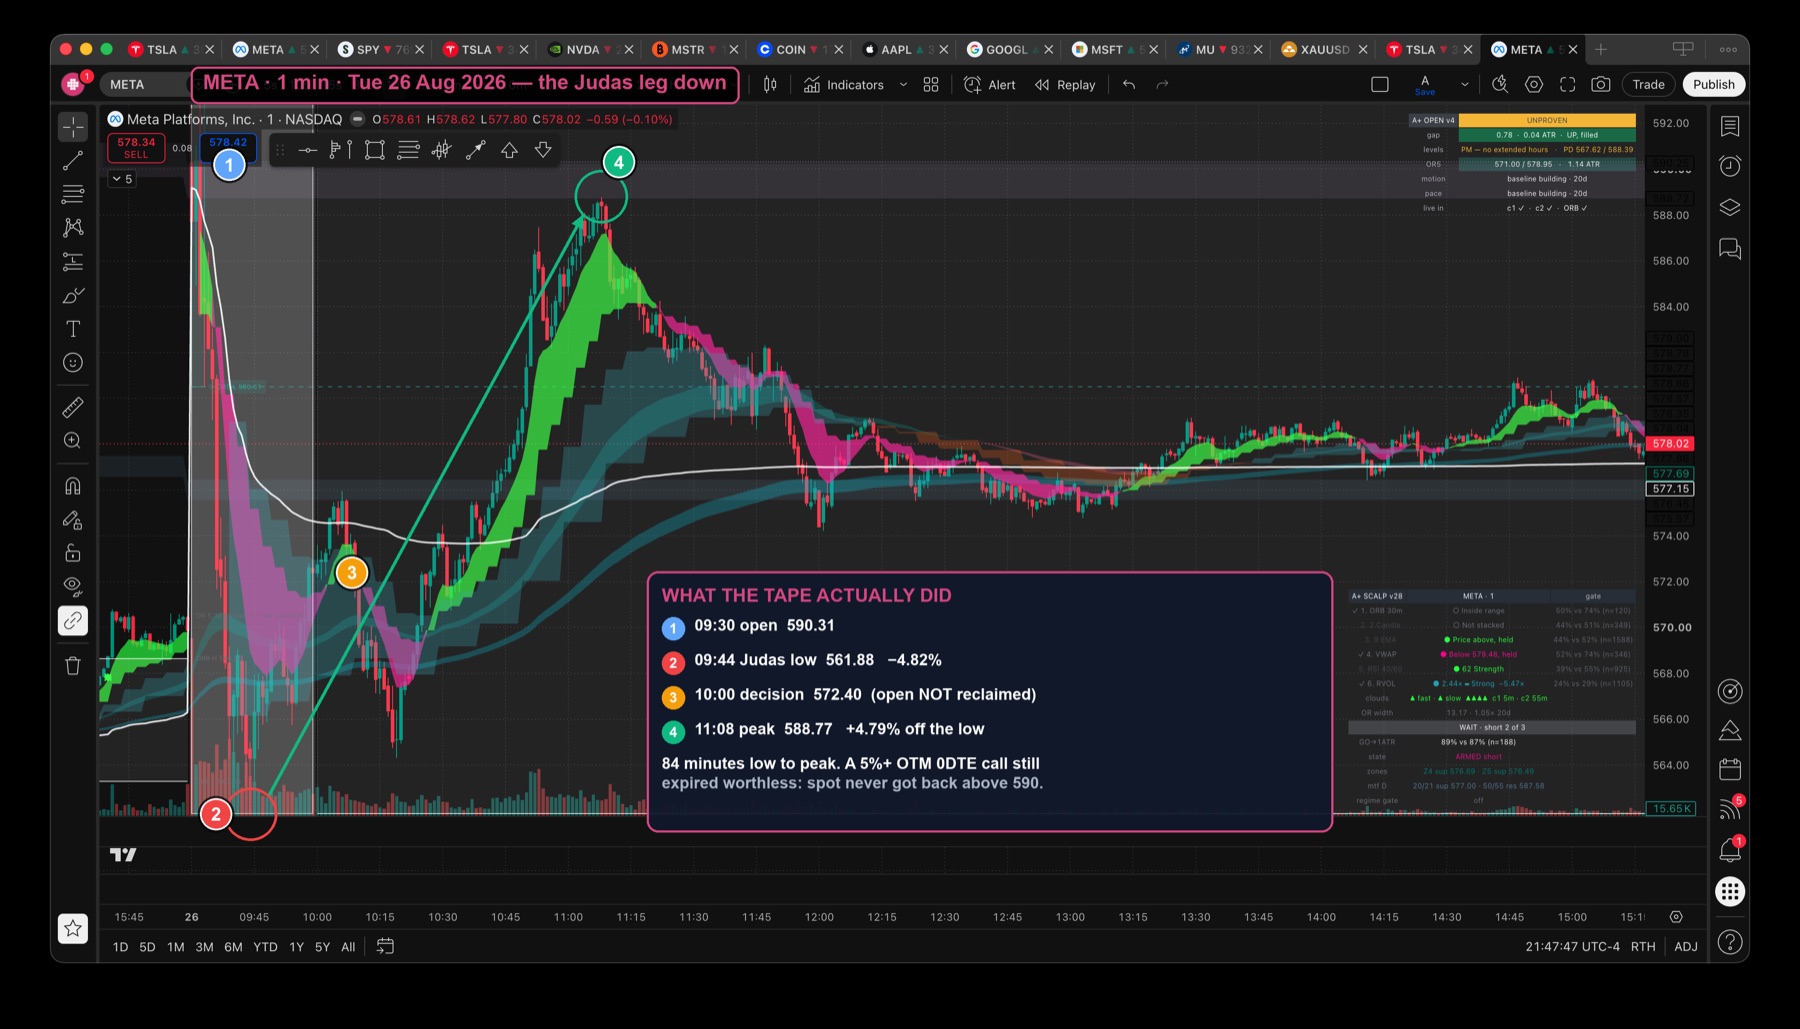Open the time axis settings gear
The width and height of the screenshot is (1800, 1029).
tap(1676, 917)
